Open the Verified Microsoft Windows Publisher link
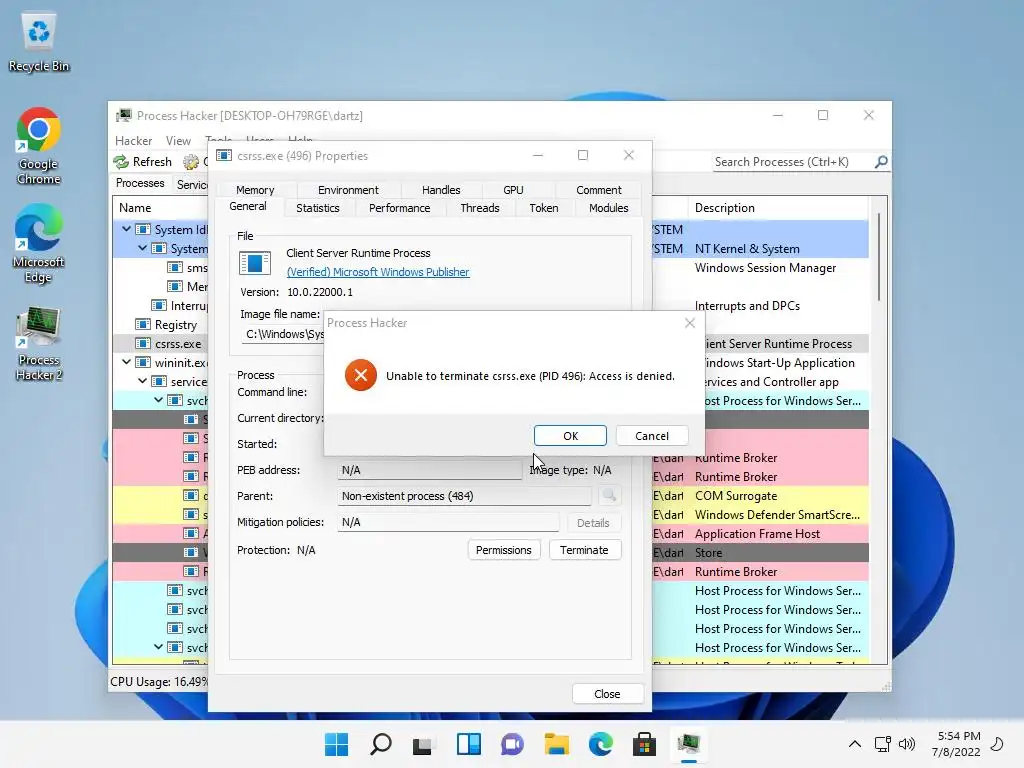Screen dimensions: 1024x768 click(x=378, y=272)
